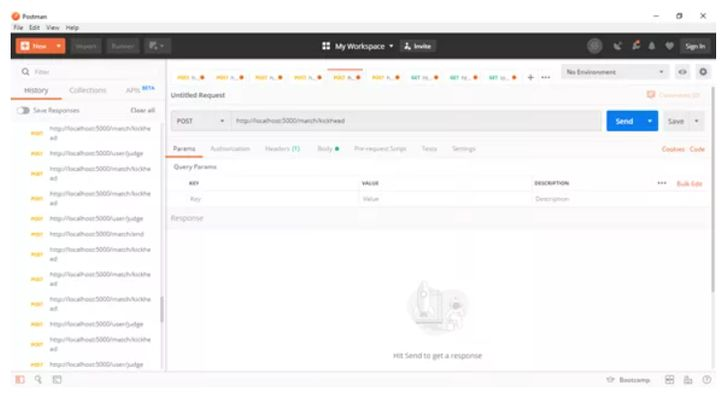Open the Help menu
Screen dimensions: 720x396
pyautogui.click(x=72, y=28)
